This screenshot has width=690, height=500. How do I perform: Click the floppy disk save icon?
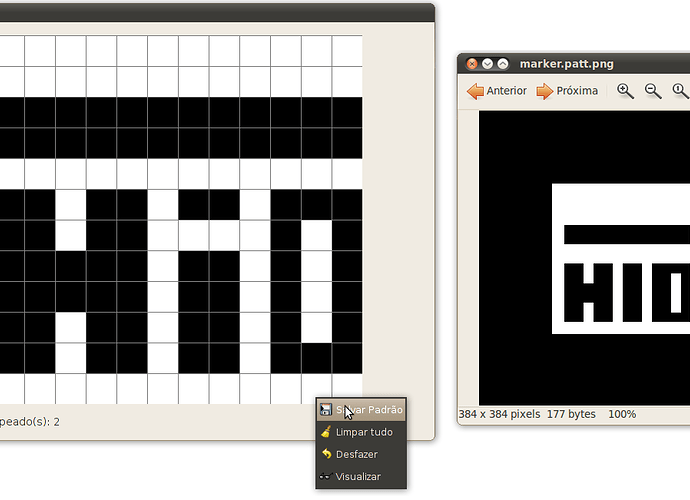(x=326, y=410)
